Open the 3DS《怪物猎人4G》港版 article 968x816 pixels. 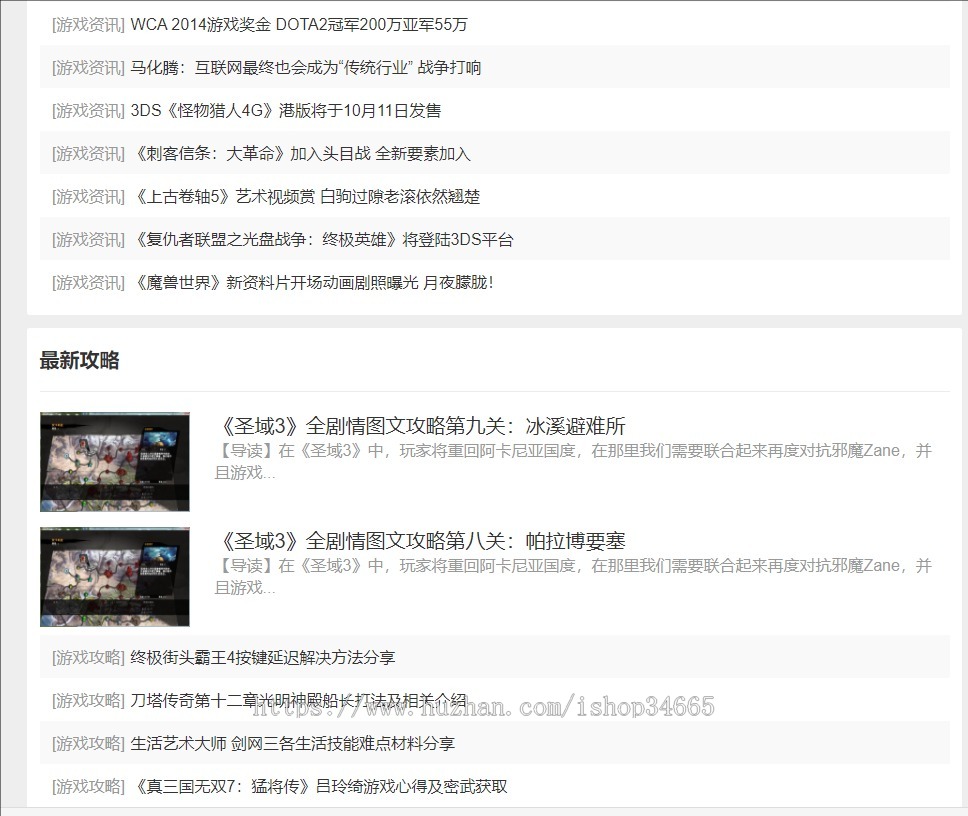coord(286,110)
